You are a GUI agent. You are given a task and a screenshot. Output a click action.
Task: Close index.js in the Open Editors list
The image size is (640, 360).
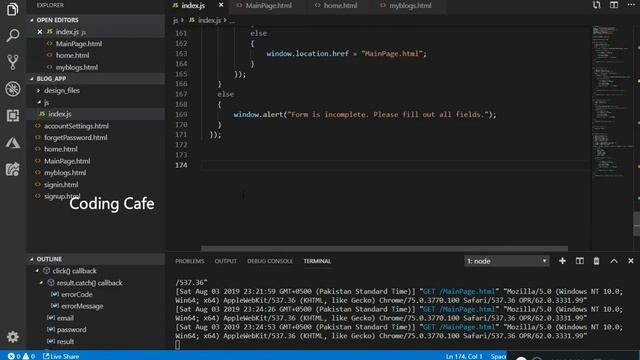(40, 31)
